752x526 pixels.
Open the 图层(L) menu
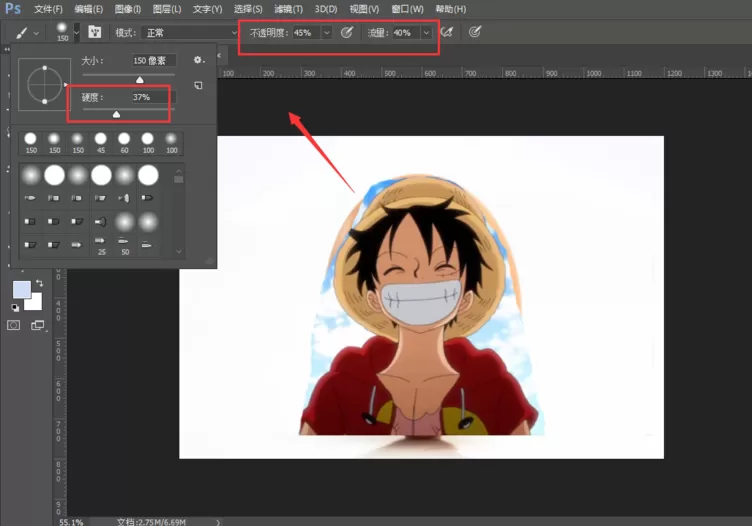166,9
